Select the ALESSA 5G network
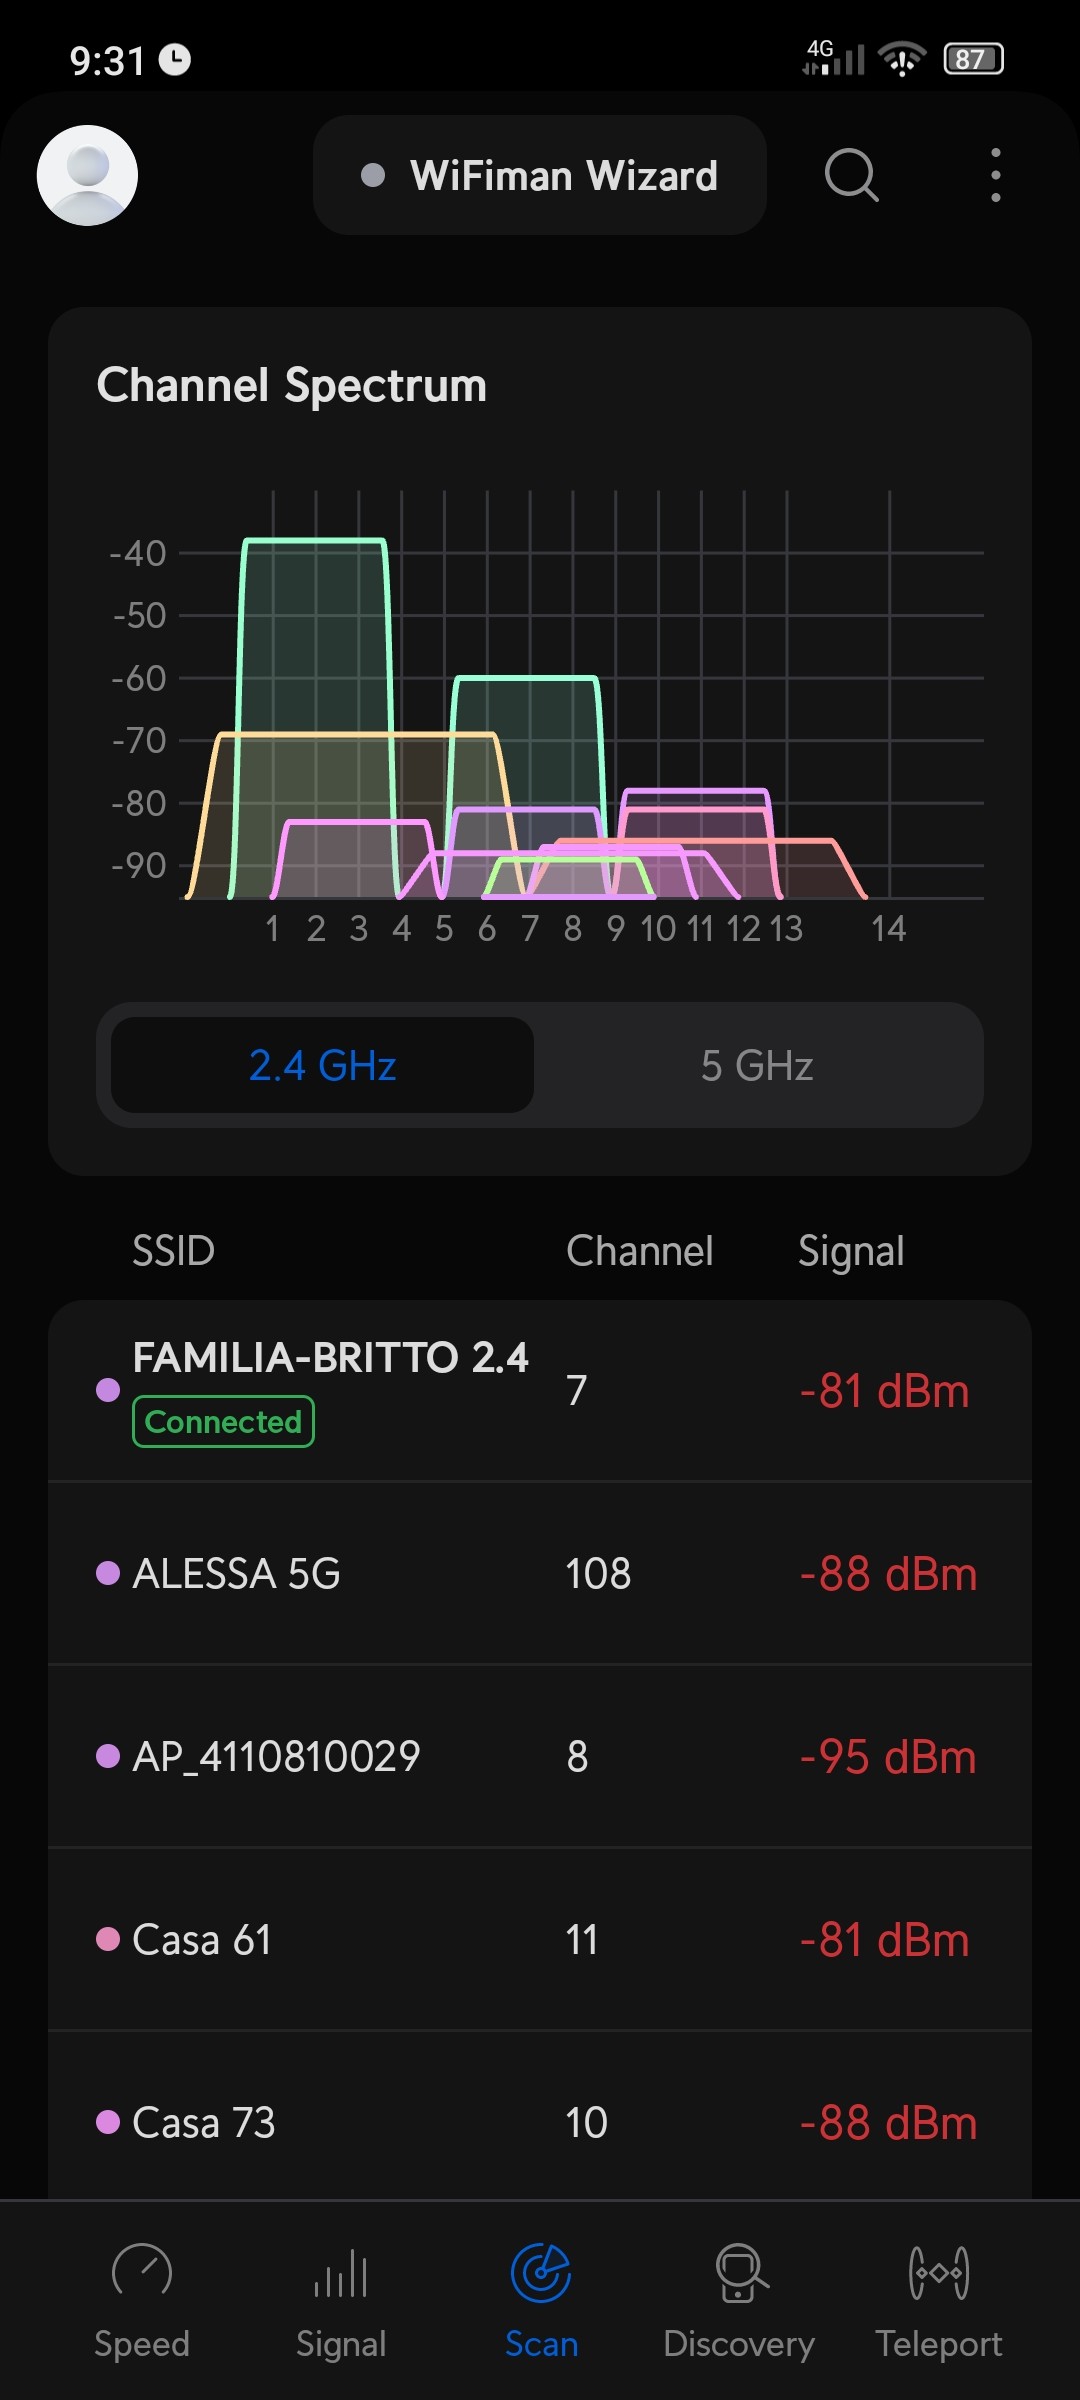The image size is (1080, 2400). click(540, 1573)
